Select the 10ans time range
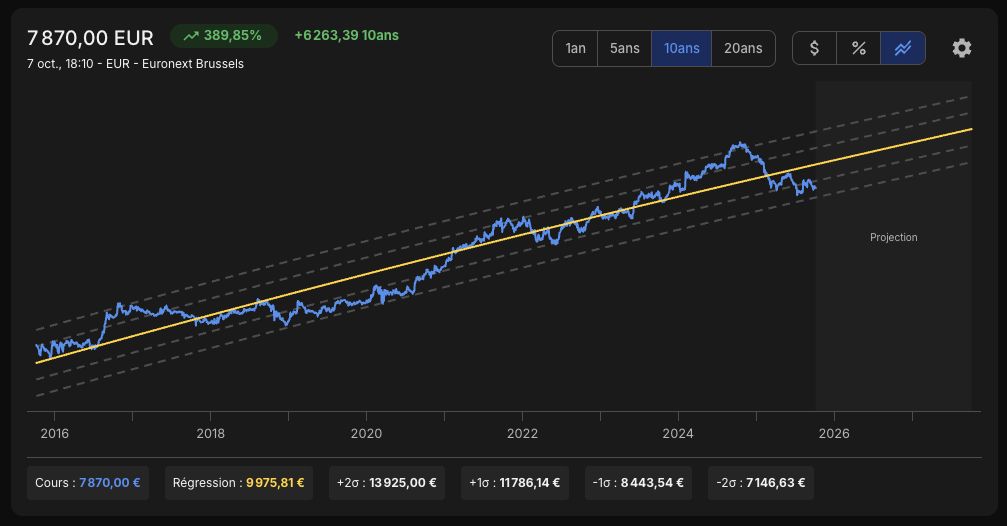 681,48
